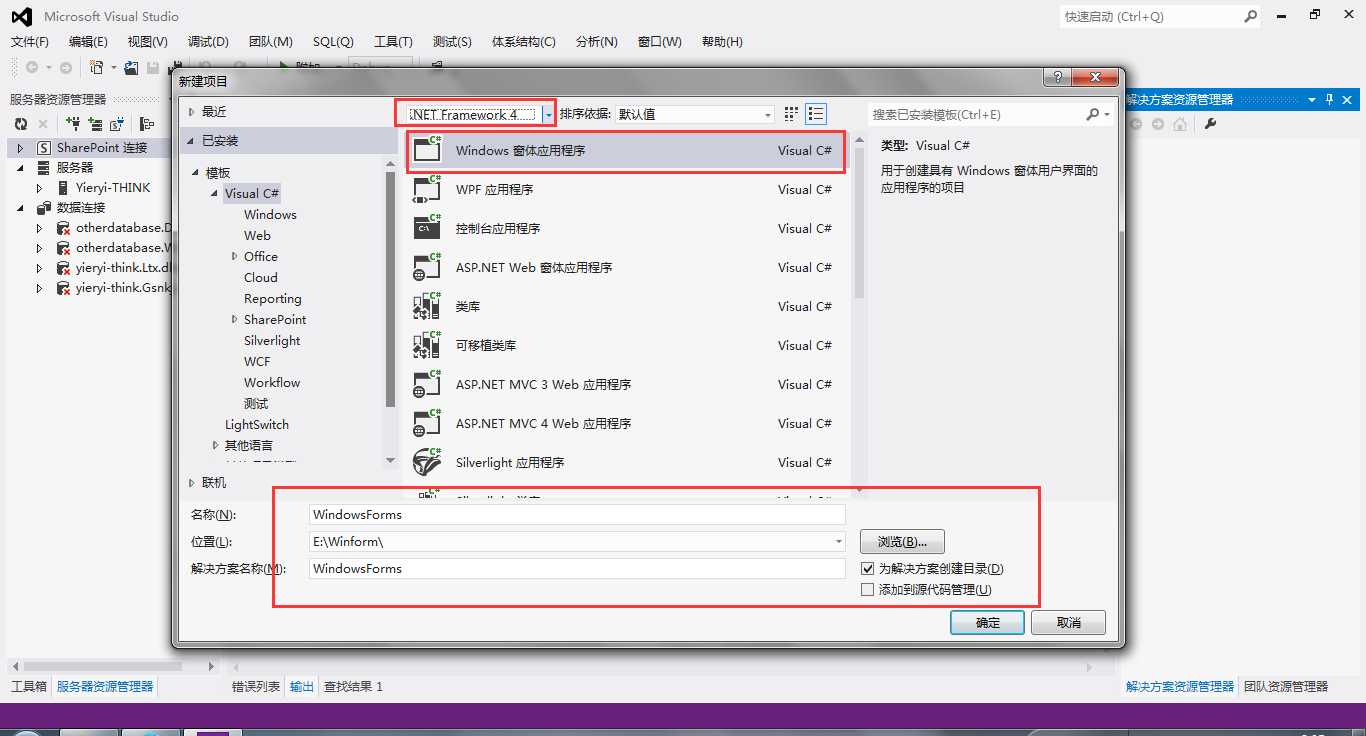
Task: Expand the Office template node
Action: (x=235, y=257)
